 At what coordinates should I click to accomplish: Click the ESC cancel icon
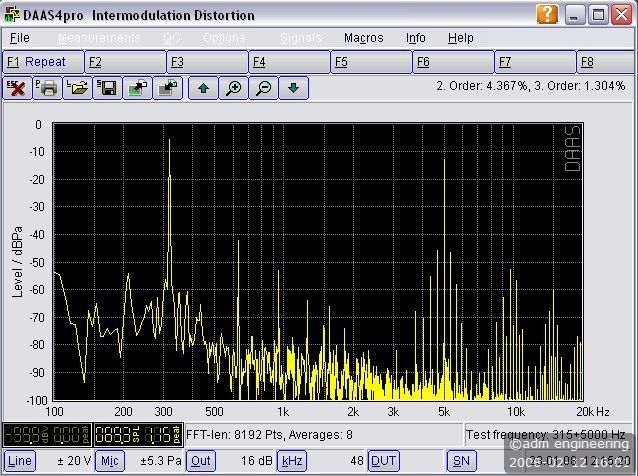(17, 88)
